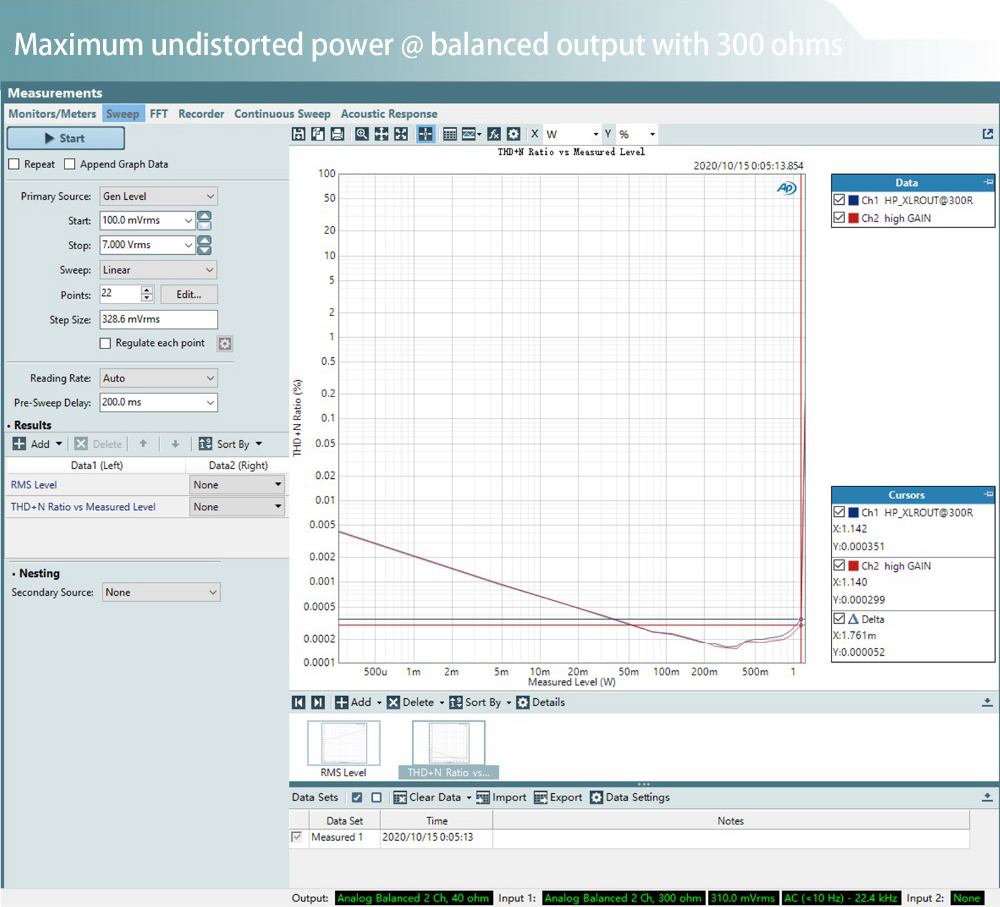Click the graph settings gear icon
Viewport: 1000px width, 907px height.
click(513, 134)
